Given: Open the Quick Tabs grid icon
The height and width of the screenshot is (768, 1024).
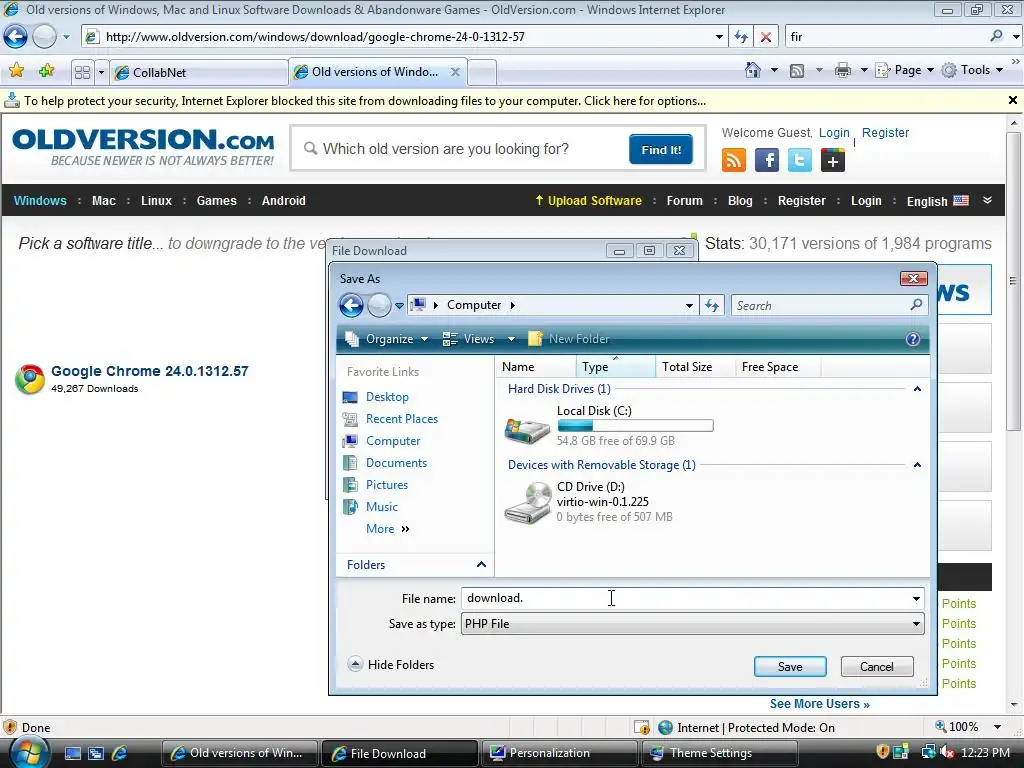Looking at the screenshot, I should click(x=82, y=72).
